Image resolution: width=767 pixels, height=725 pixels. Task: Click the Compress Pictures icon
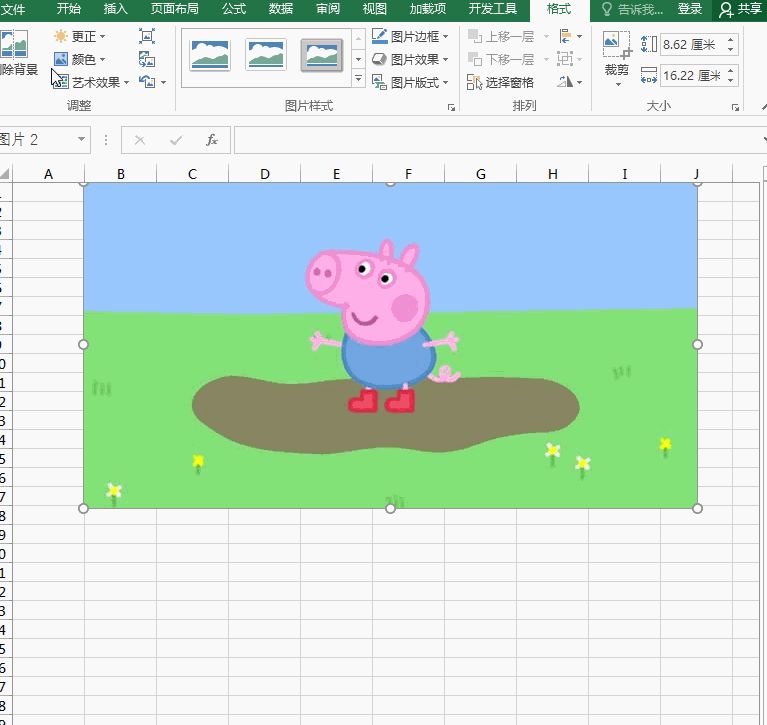[147, 36]
